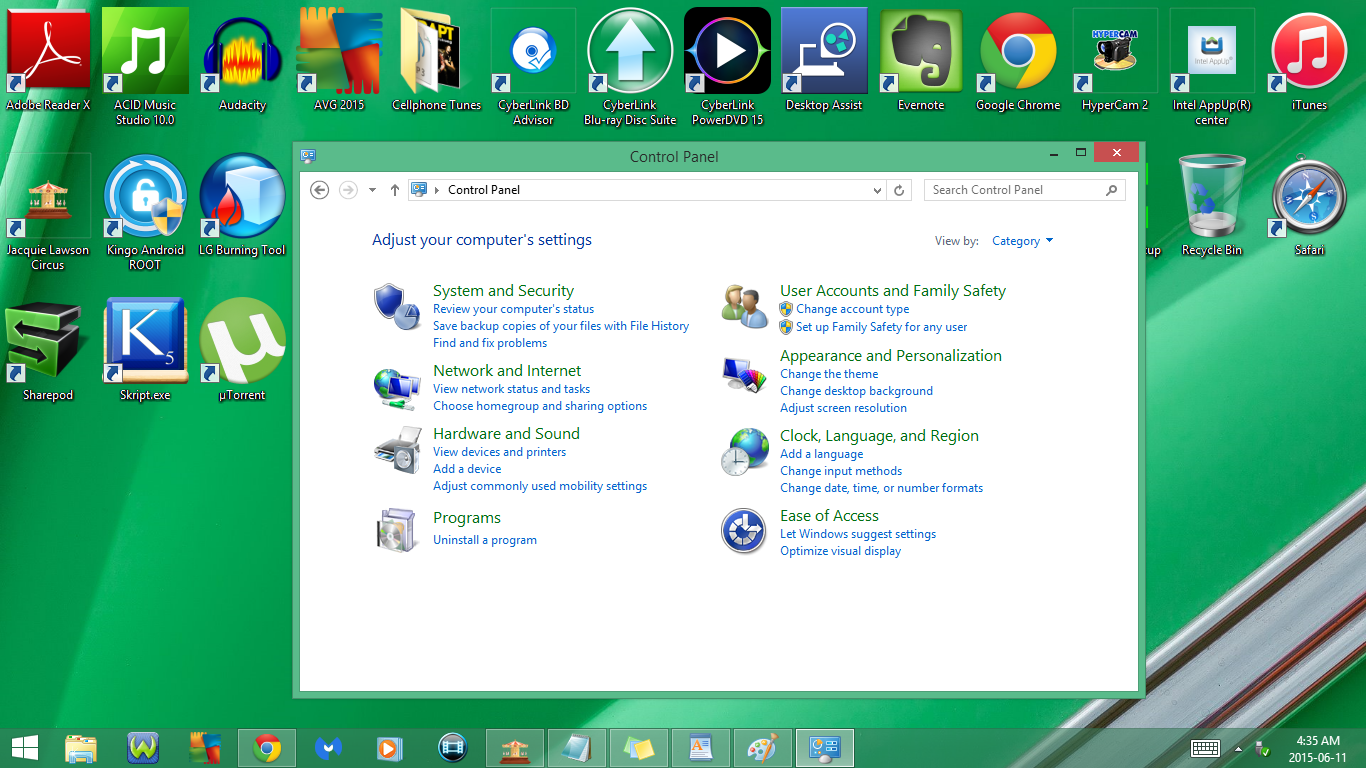Refresh the Control Panel view
The width and height of the screenshot is (1366, 768).
[x=899, y=190]
